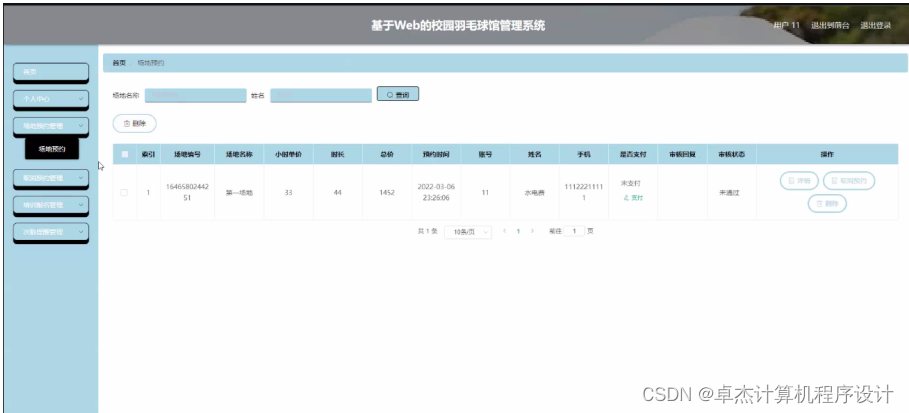Click the 预约时间 column header

coord(436,155)
